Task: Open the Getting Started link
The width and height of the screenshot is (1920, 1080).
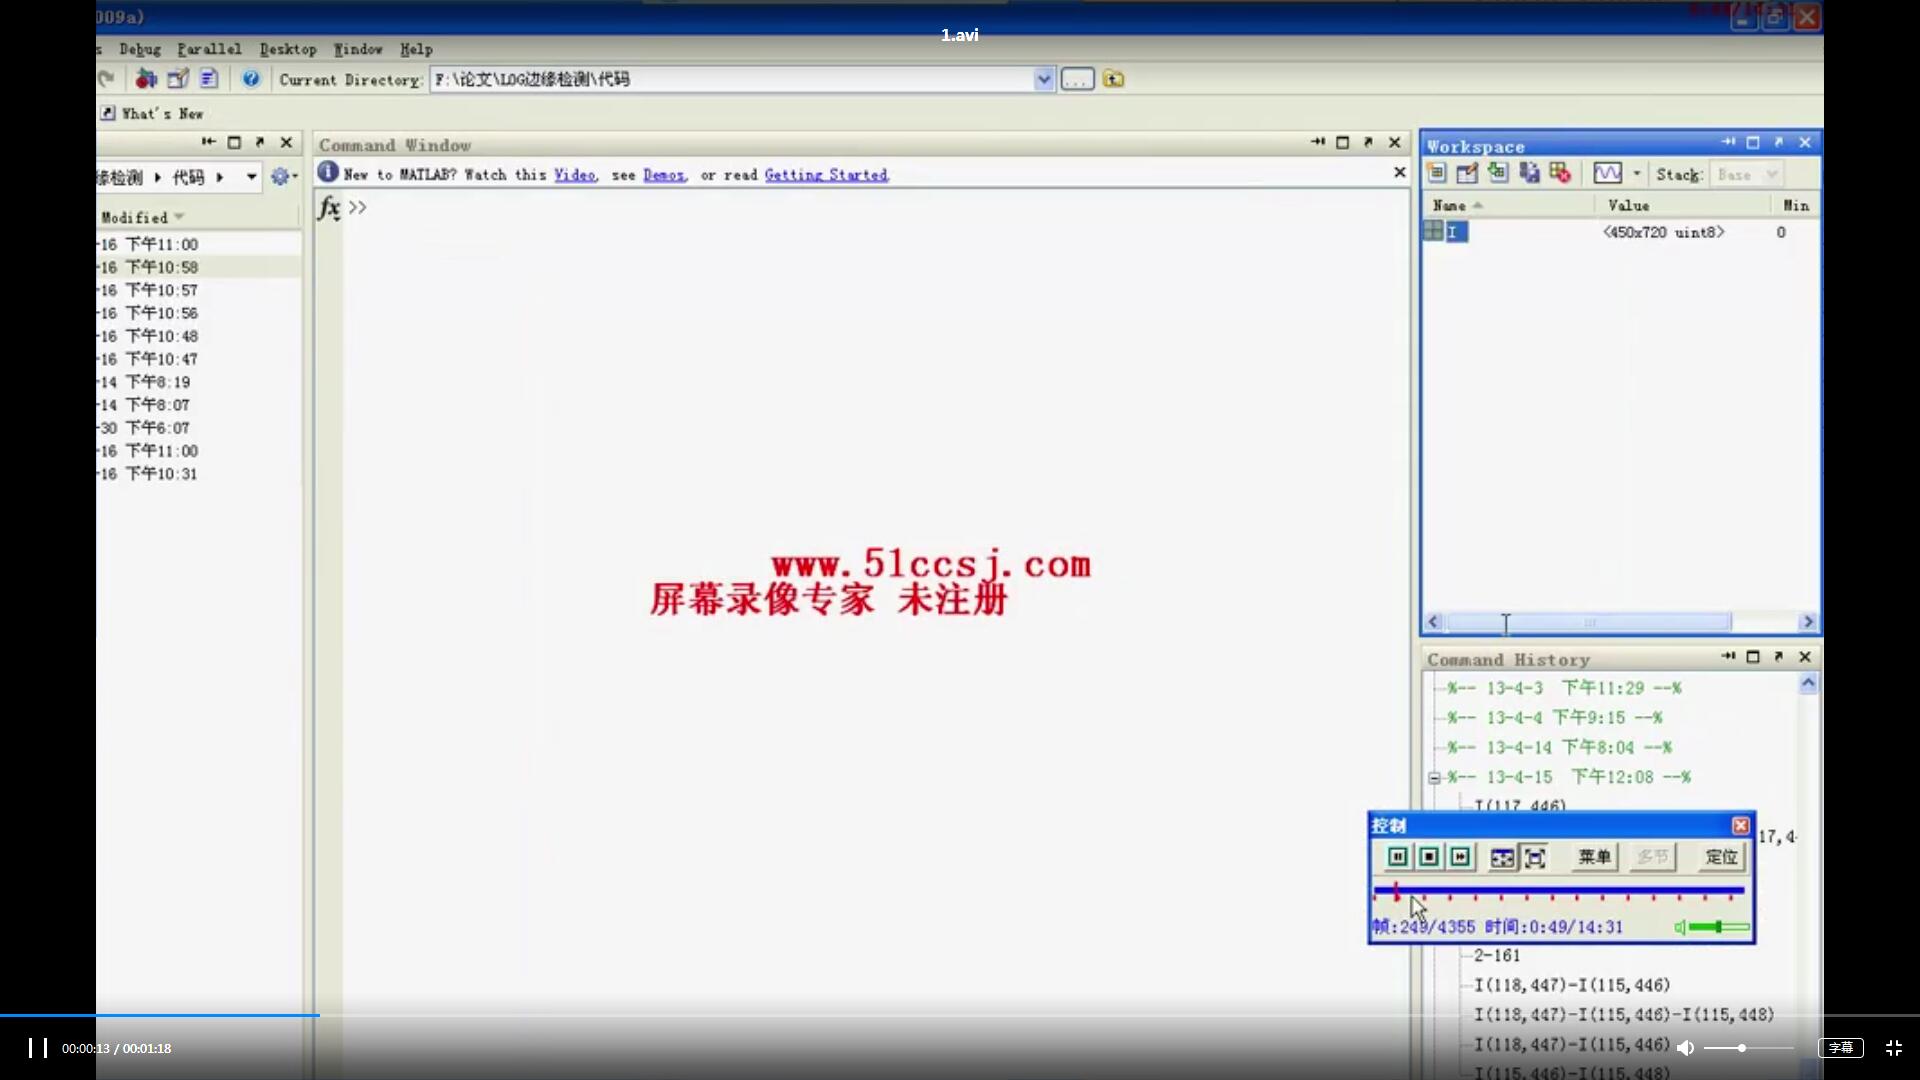Action: coord(826,174)
